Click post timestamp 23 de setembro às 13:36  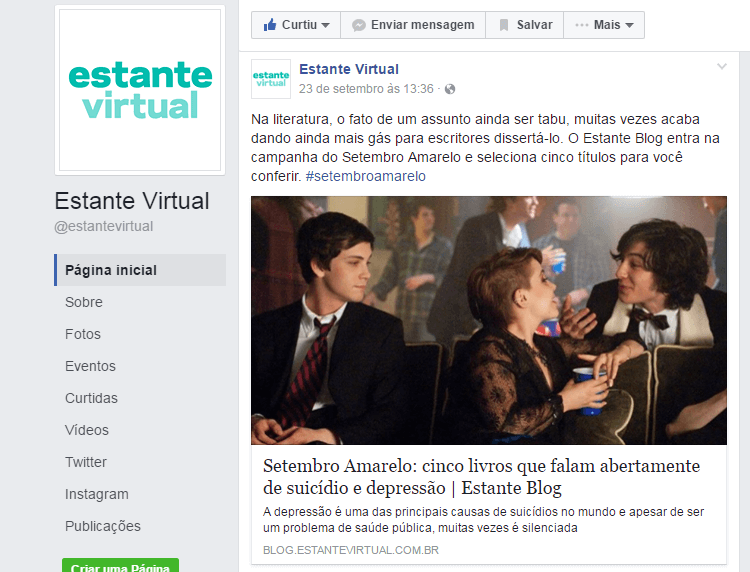pos(366,89)
